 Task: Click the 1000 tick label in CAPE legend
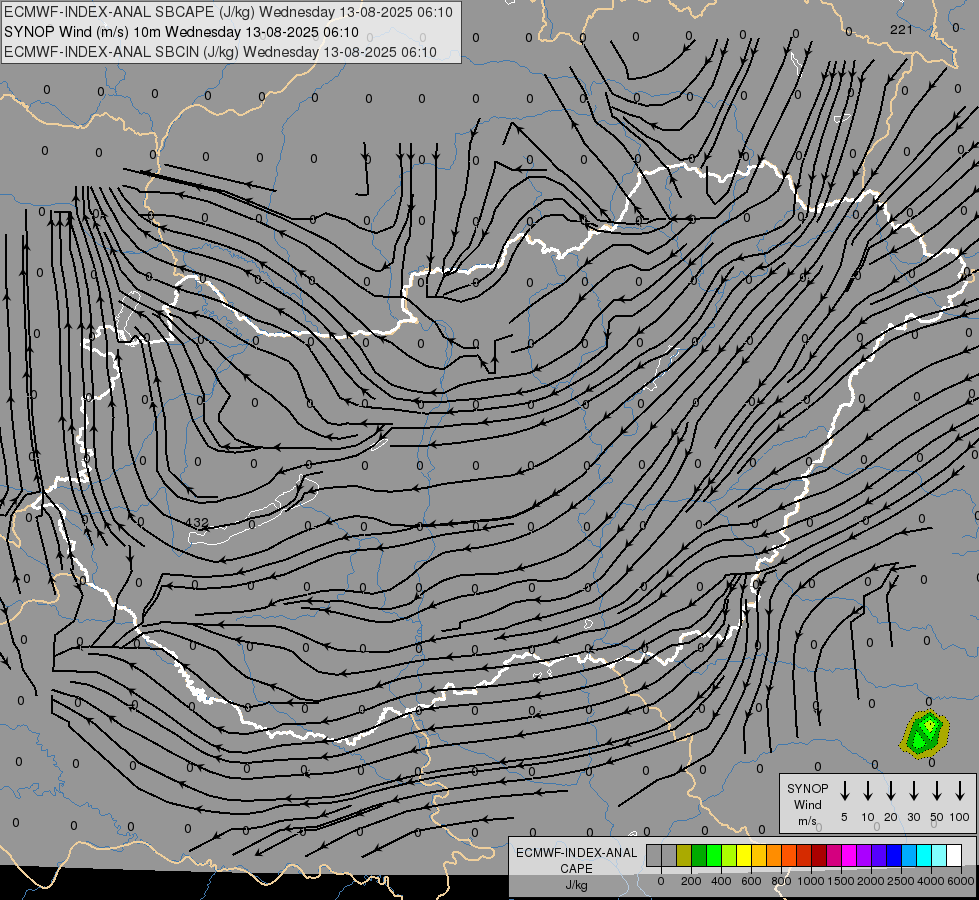(x=811, y=881)
